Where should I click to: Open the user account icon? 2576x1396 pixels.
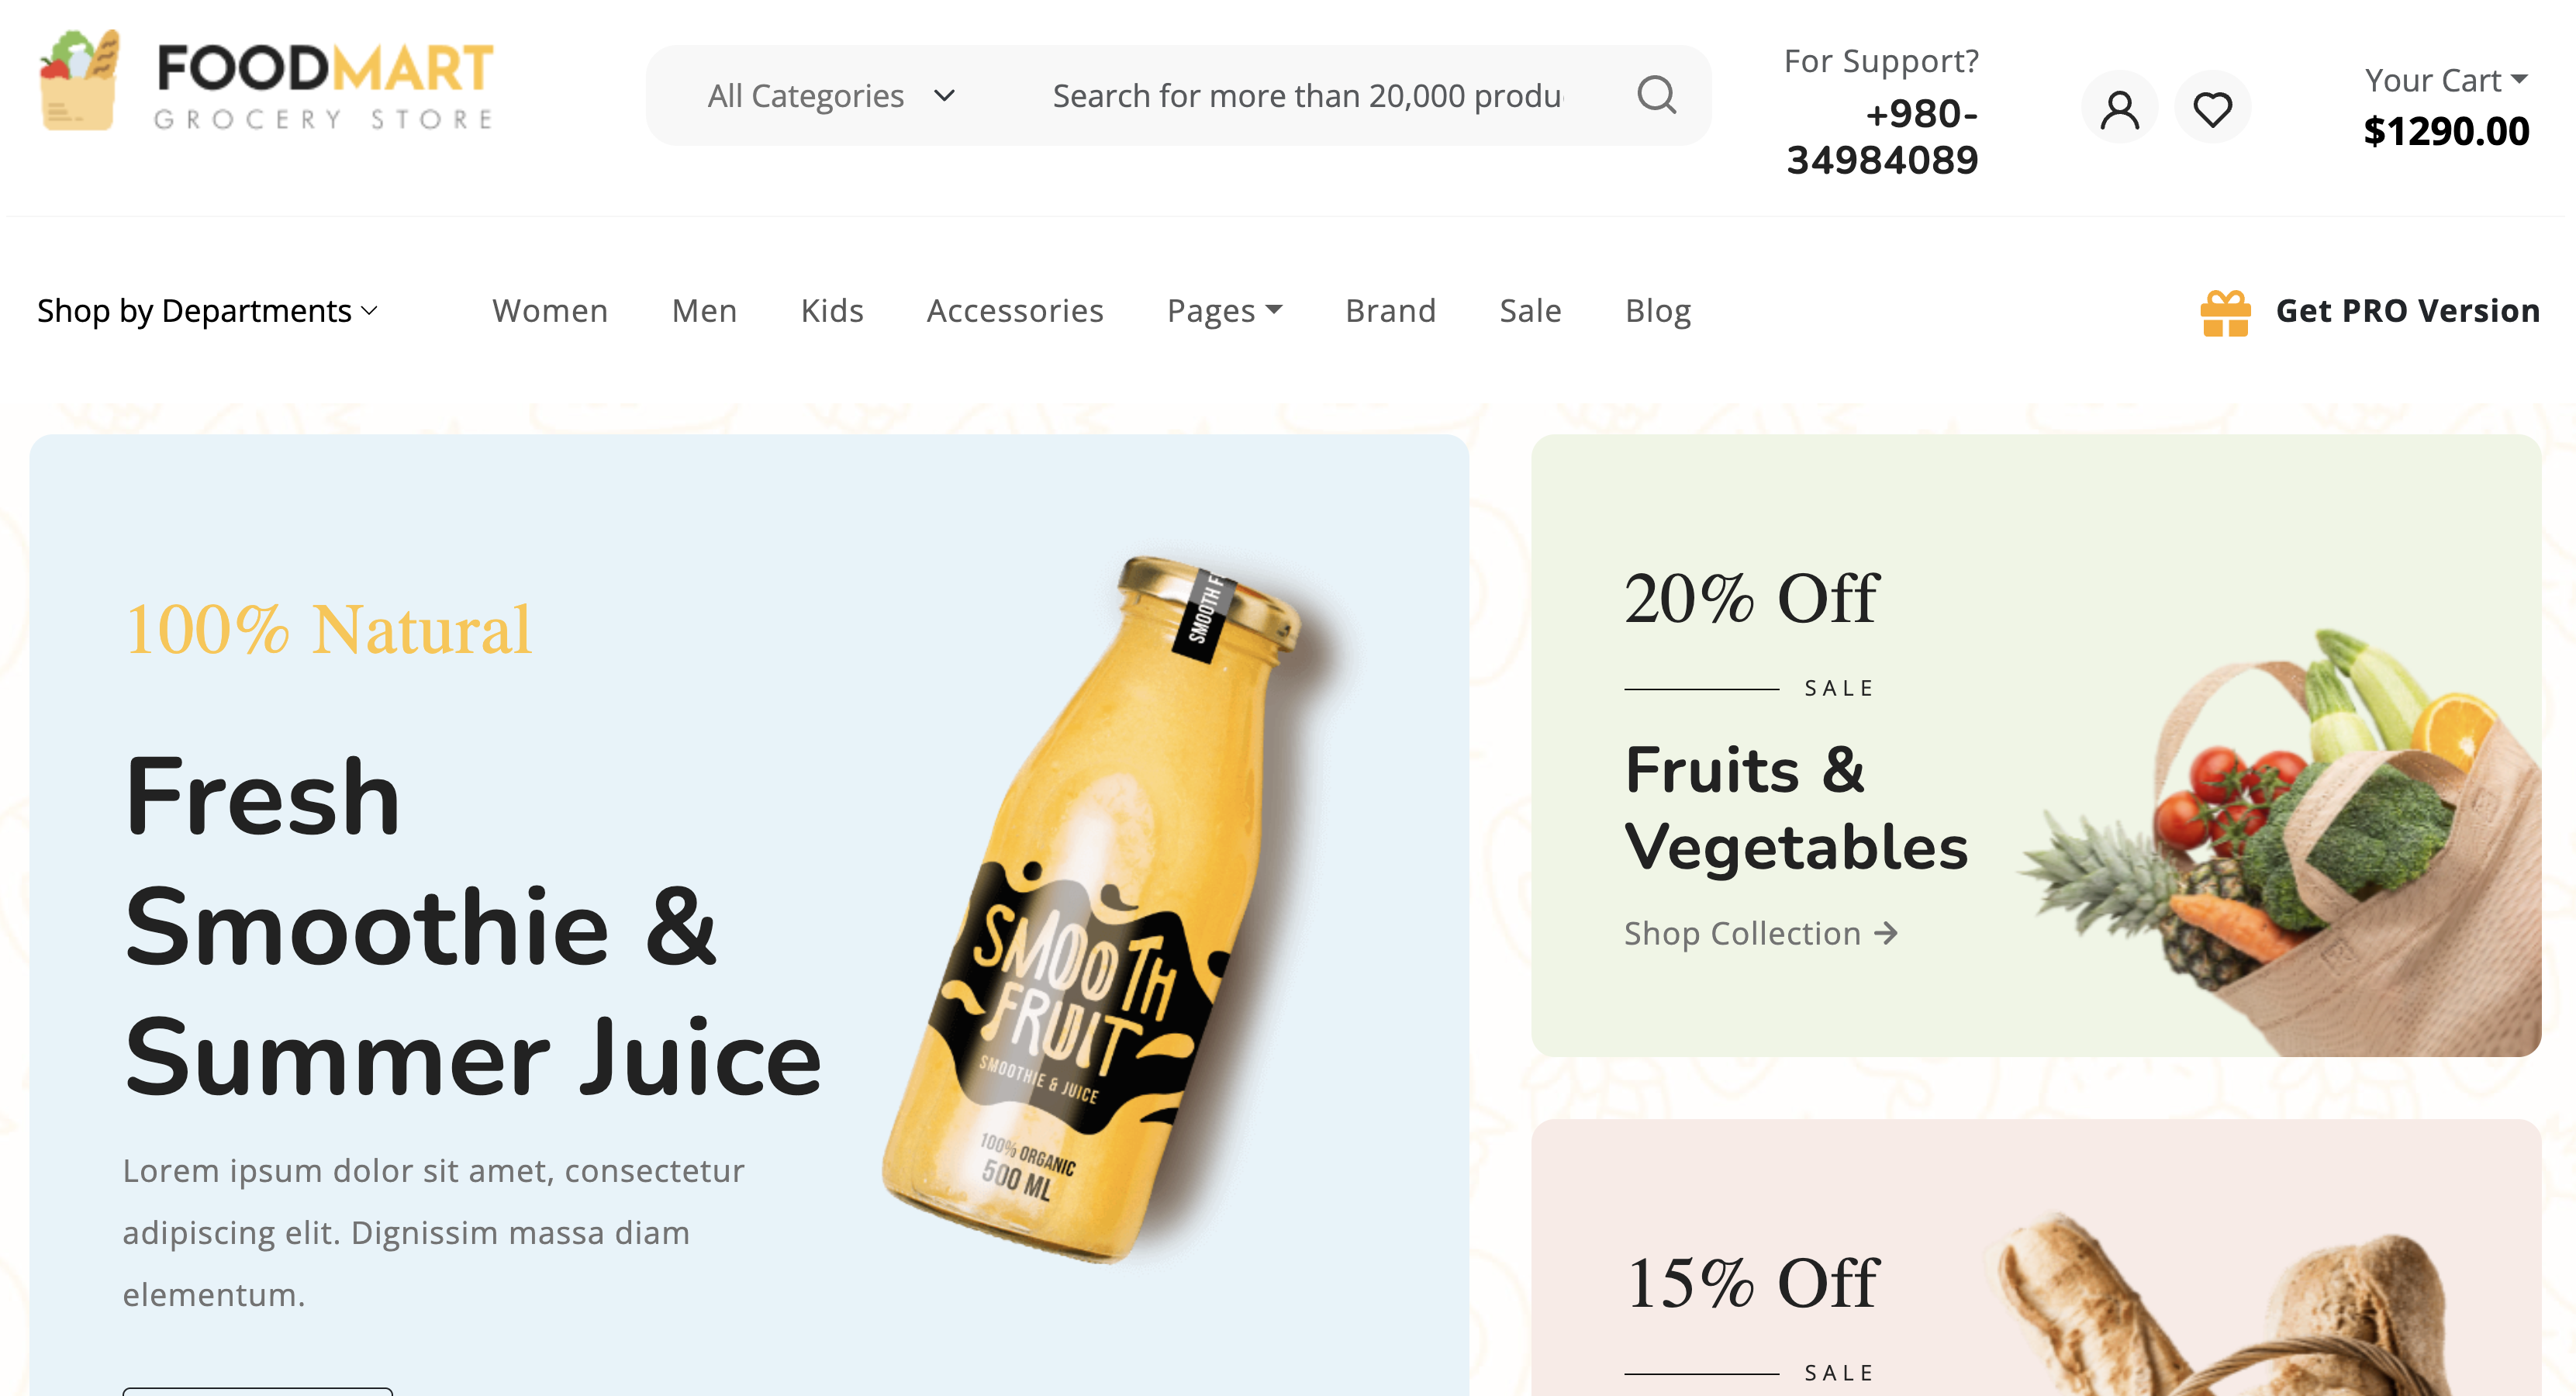pyautogui.click(x=2119, y=107)
